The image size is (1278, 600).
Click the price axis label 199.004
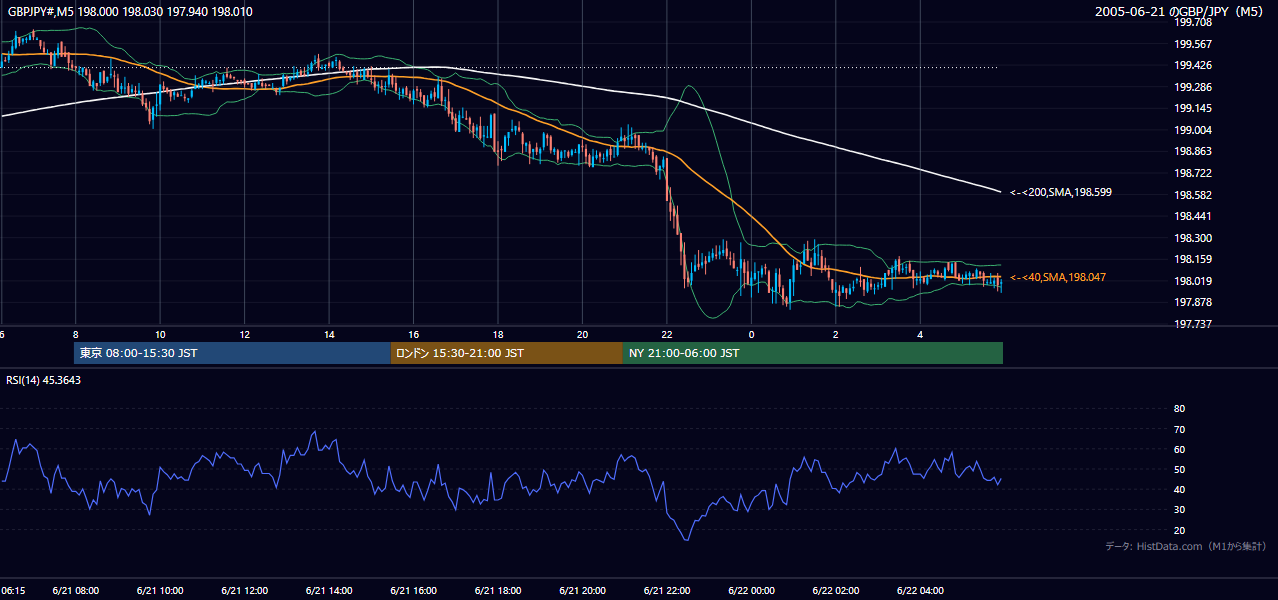pyautogui.click(x=1192, y=130)
